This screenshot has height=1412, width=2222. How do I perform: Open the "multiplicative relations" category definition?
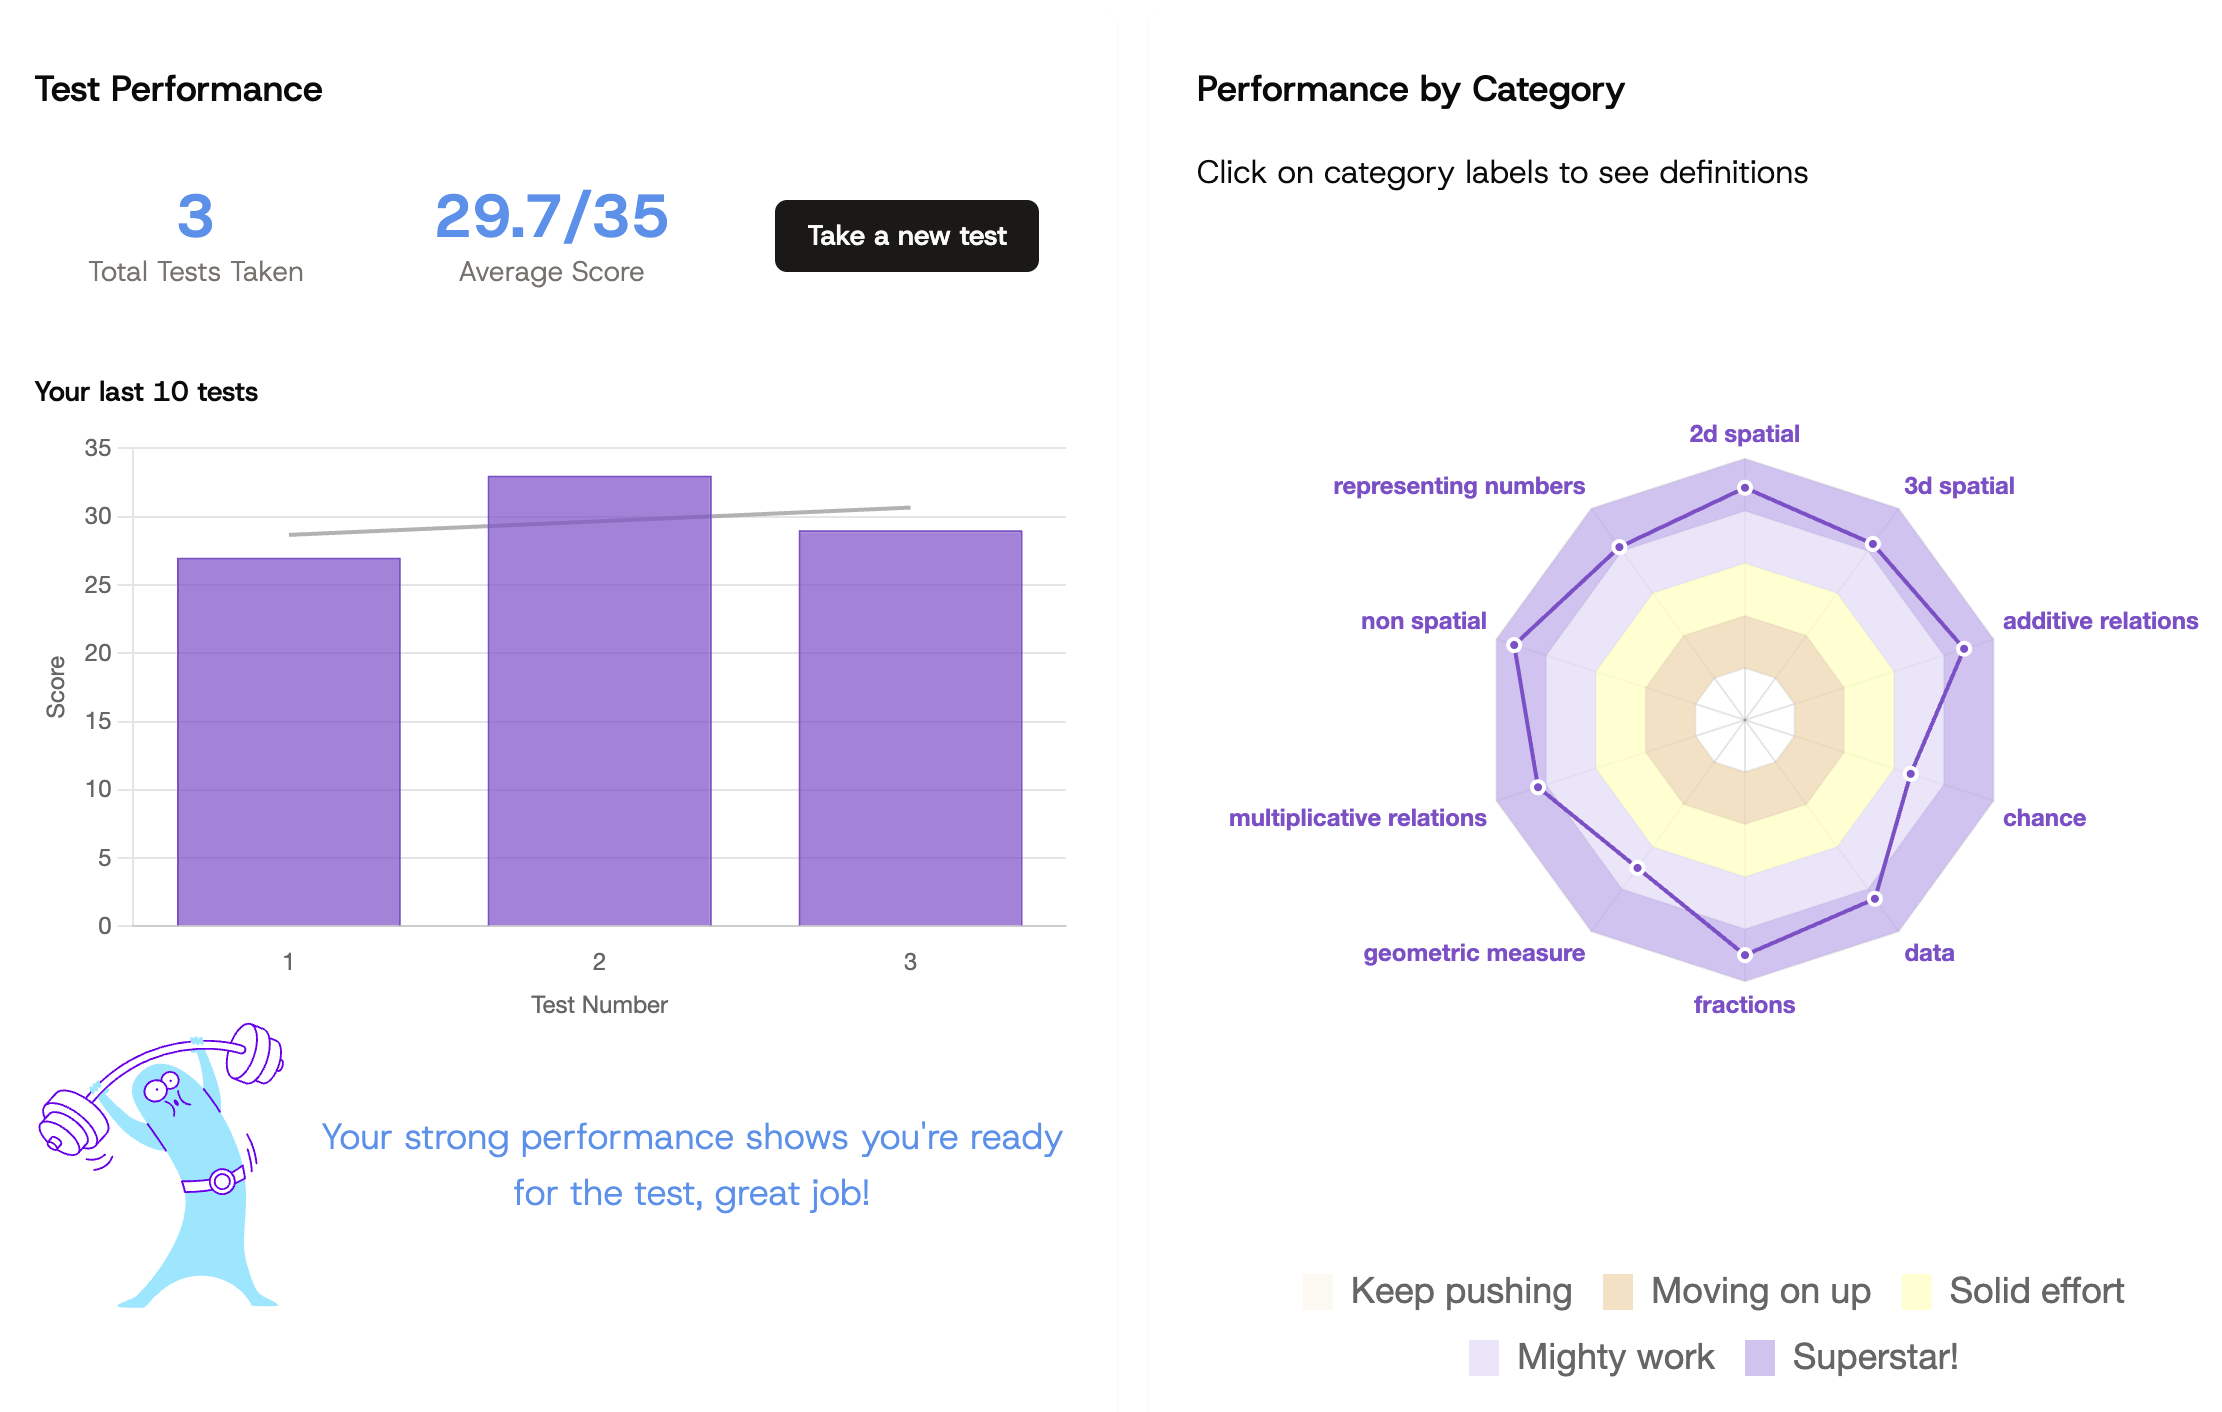(1357, 817)
